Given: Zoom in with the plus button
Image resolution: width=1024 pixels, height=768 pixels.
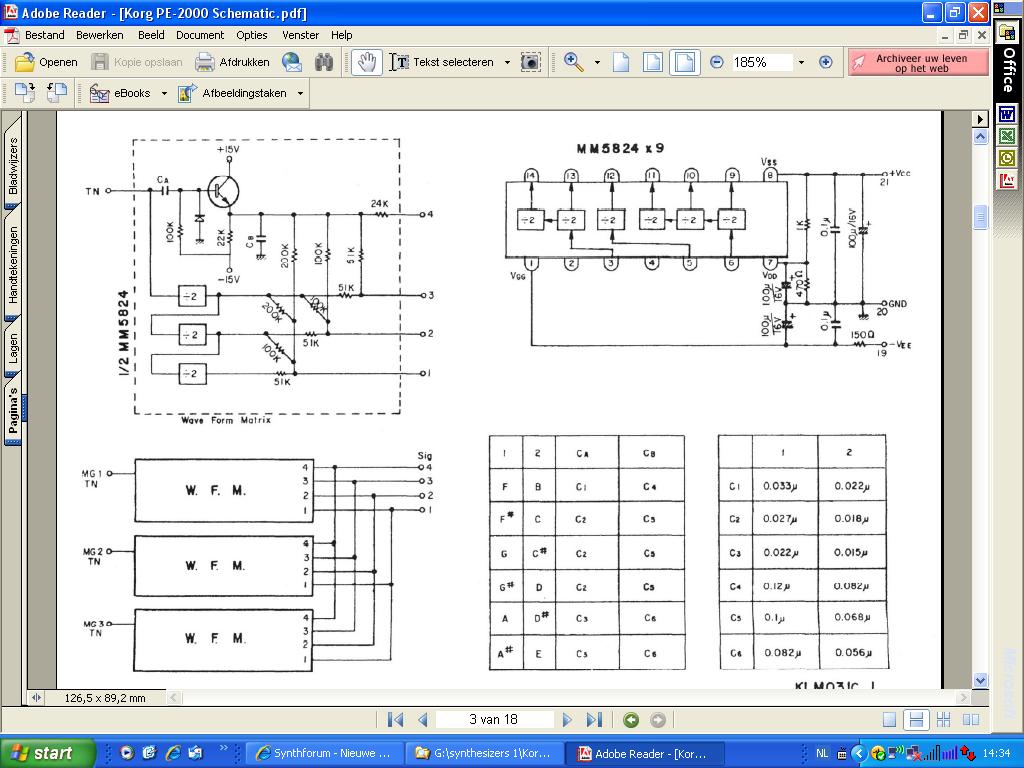Looking at the screenshot, I should 825,62.
